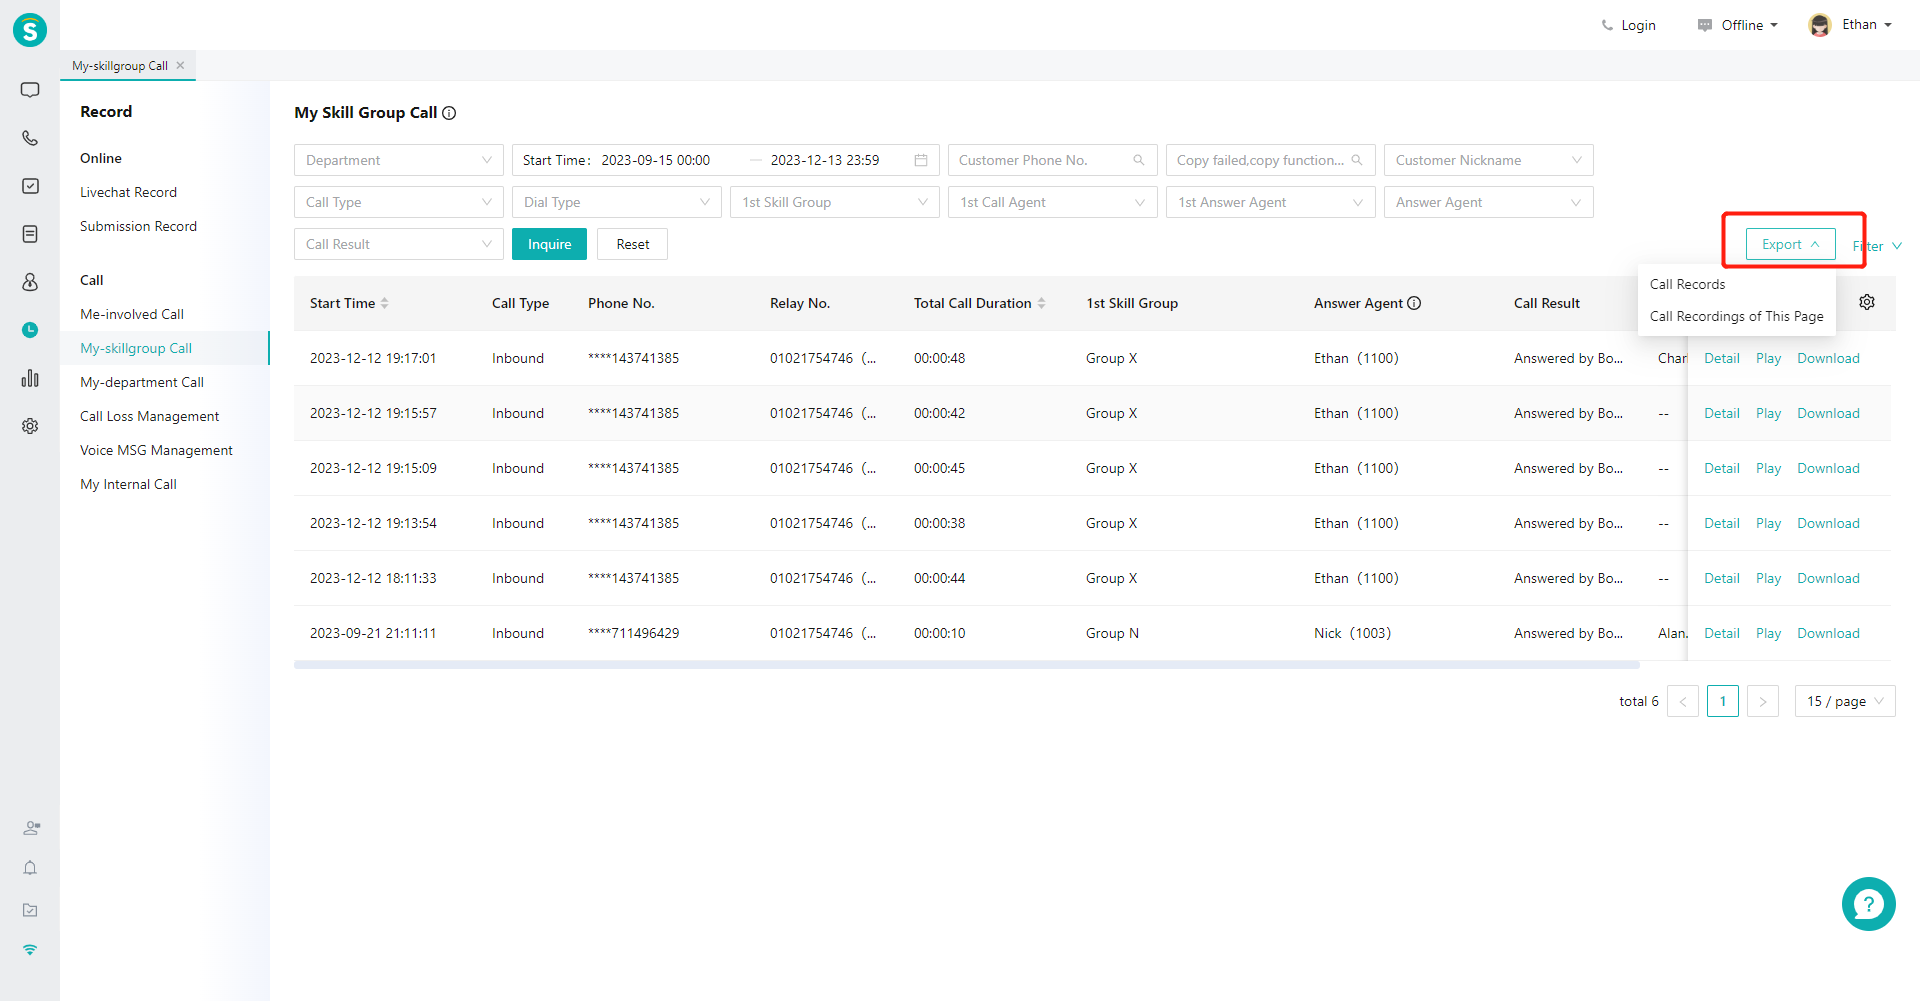Click the Reset button
Viewport: 1920px width, 1001px height.
[632, 244]
